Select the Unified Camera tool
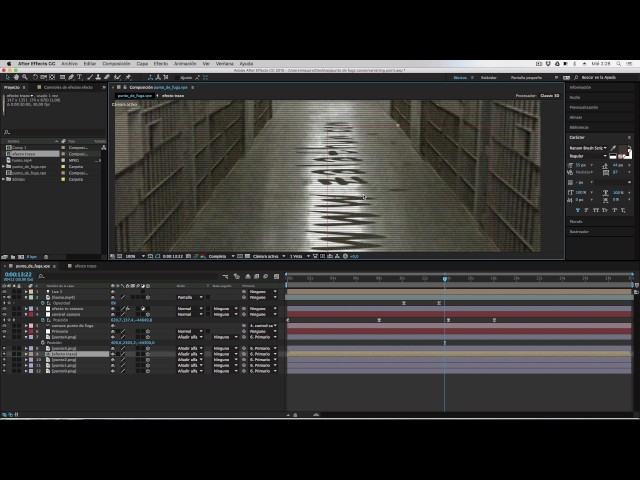This screenshot has width=640, height=480. click(x=44, y=77)
